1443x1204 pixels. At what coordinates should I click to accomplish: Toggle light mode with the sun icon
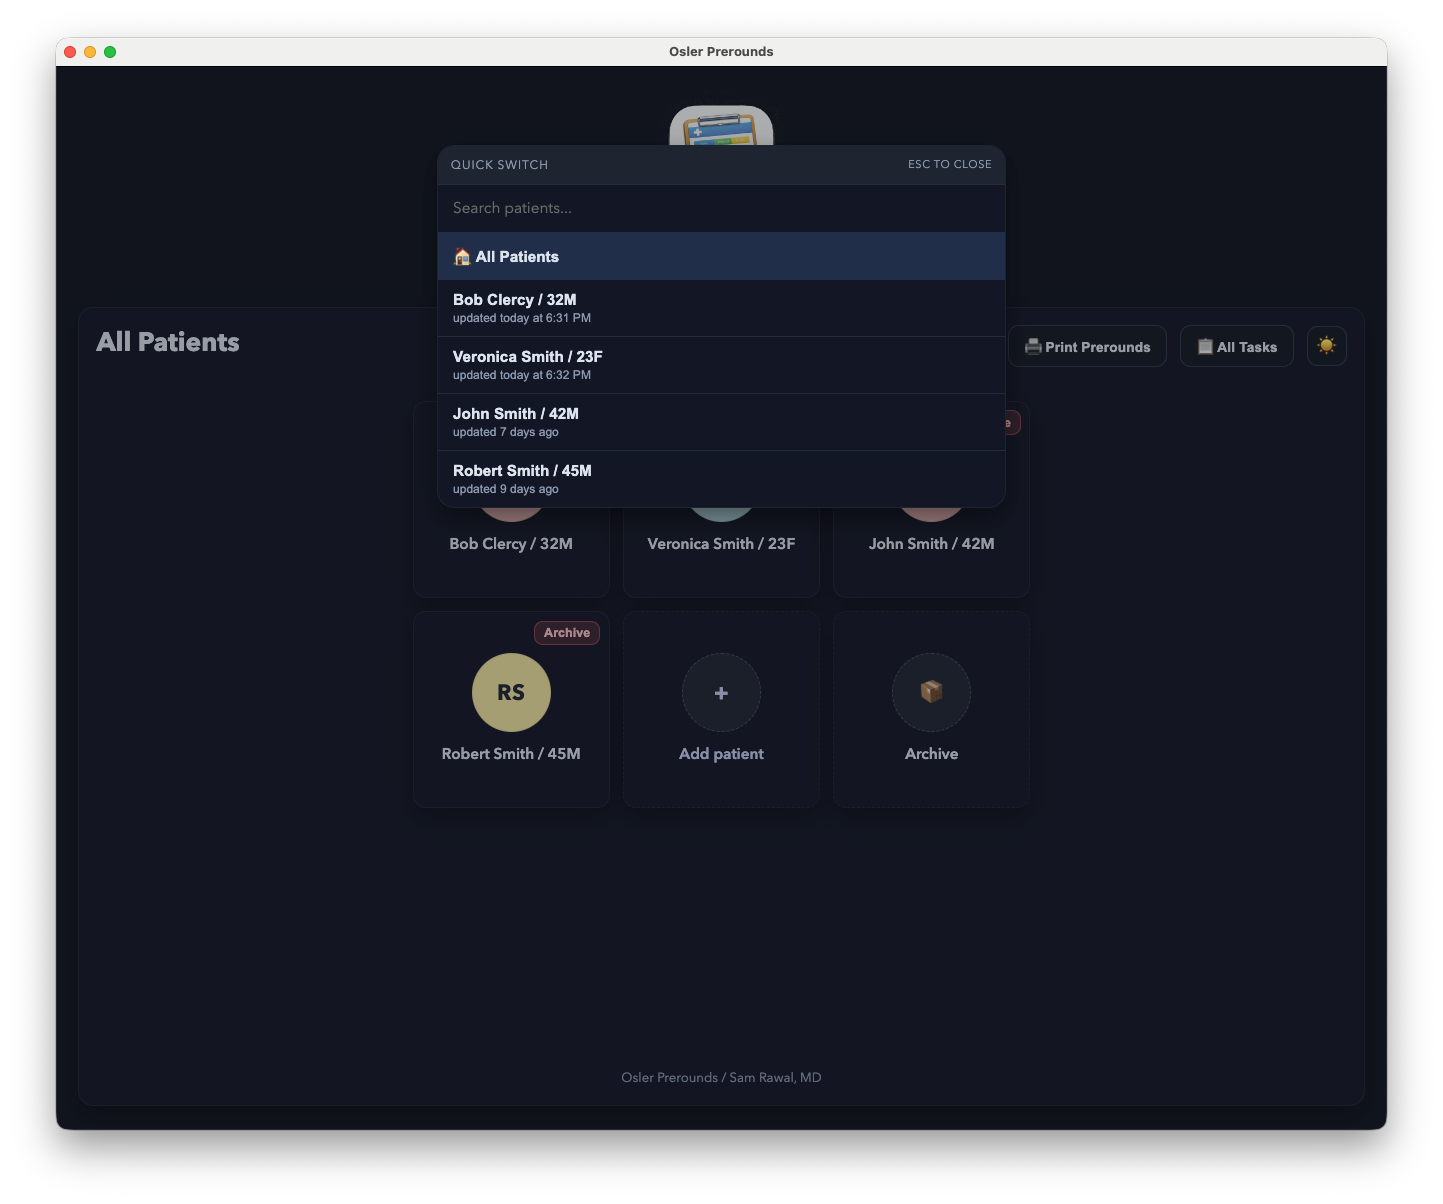click(x=1326, y=346)
